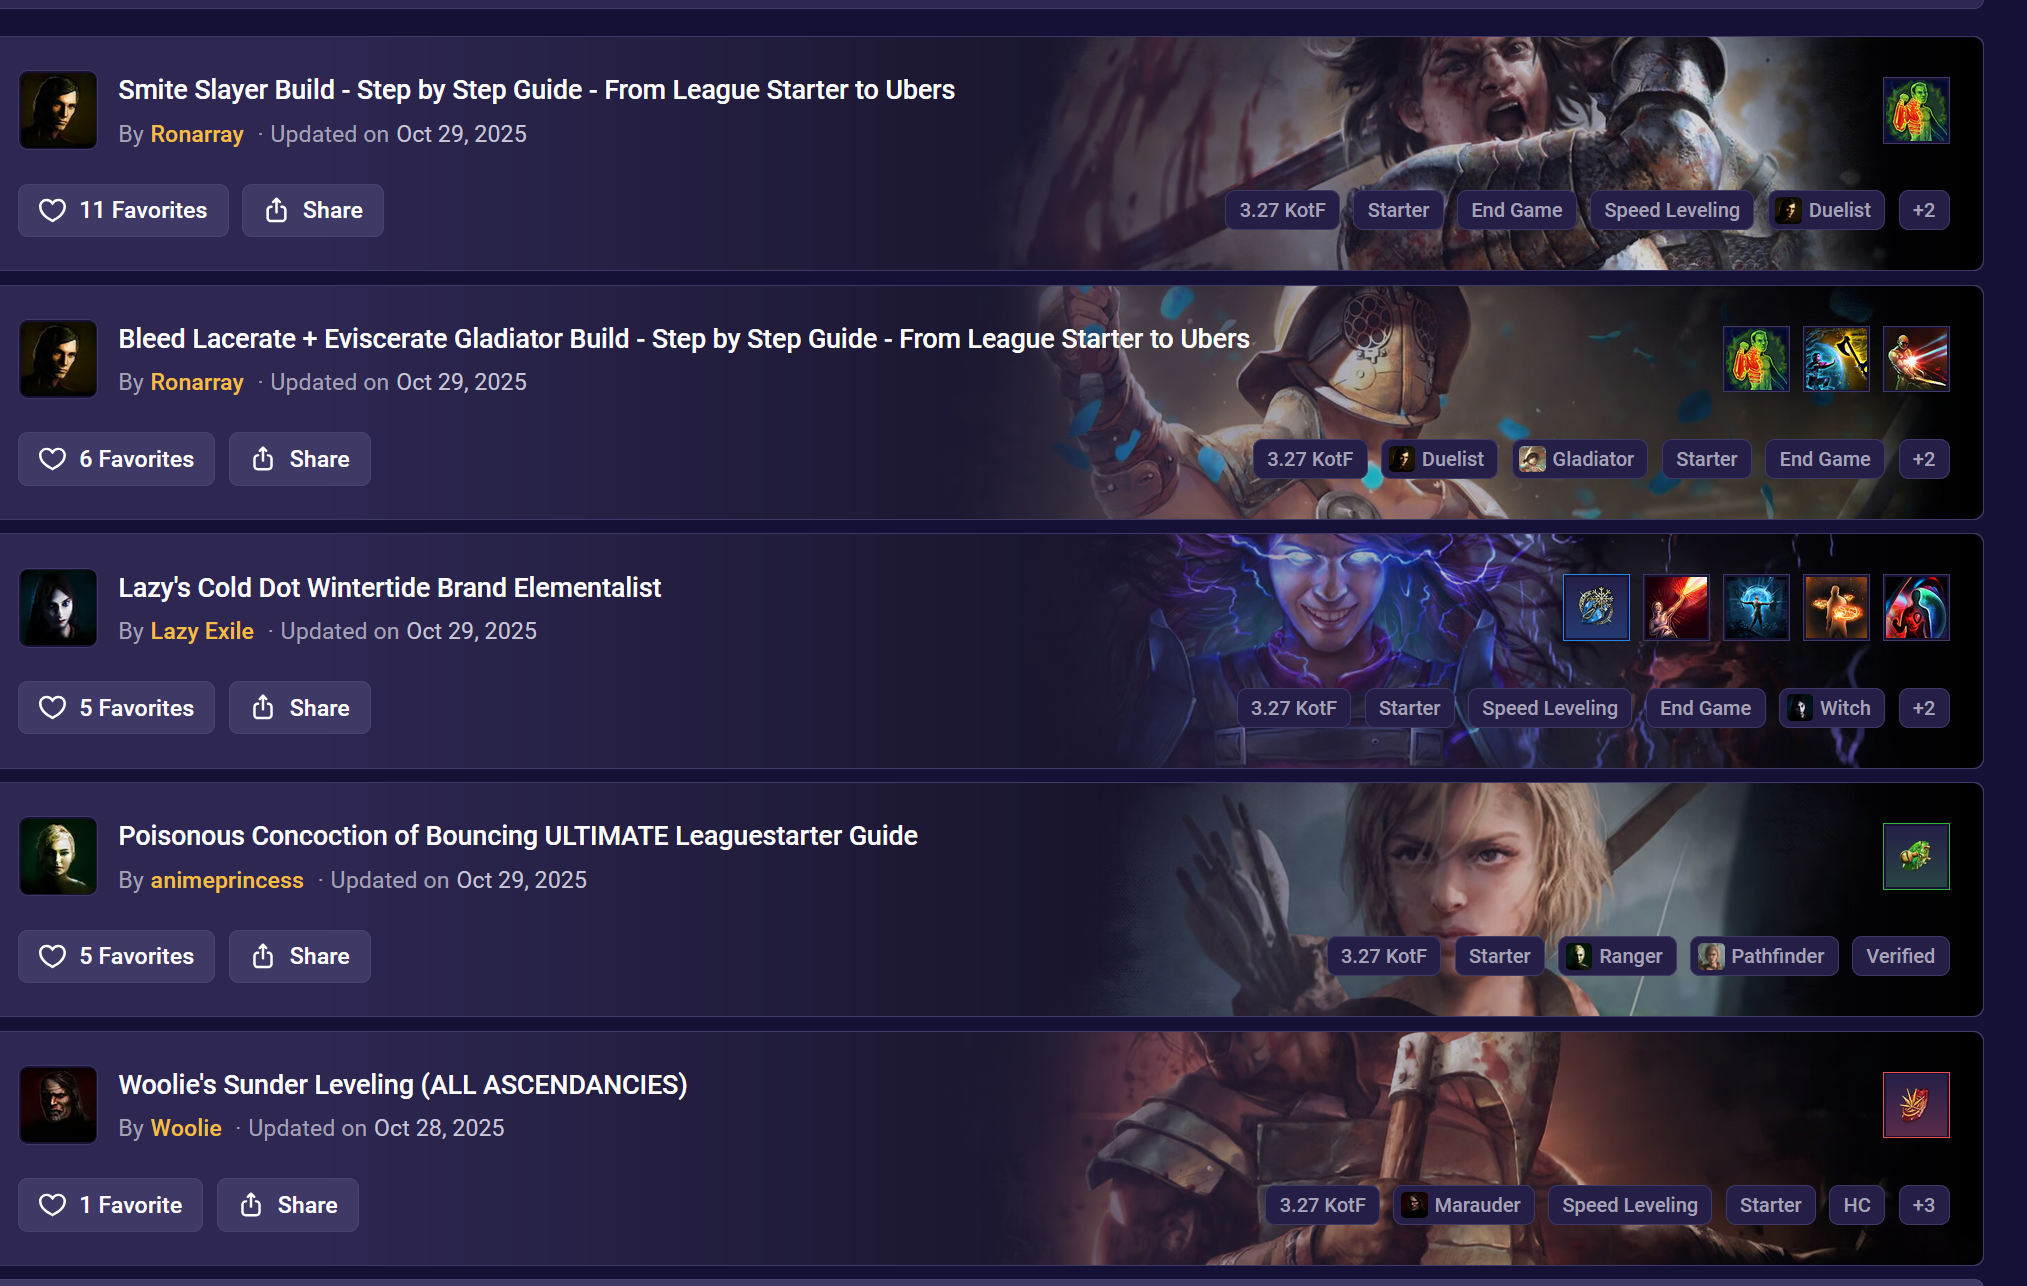The image size is (2027, 1286).
Task: Open Lazy's Cold Dot Wintertide Brand Elementalist
Action: (389, 588)
